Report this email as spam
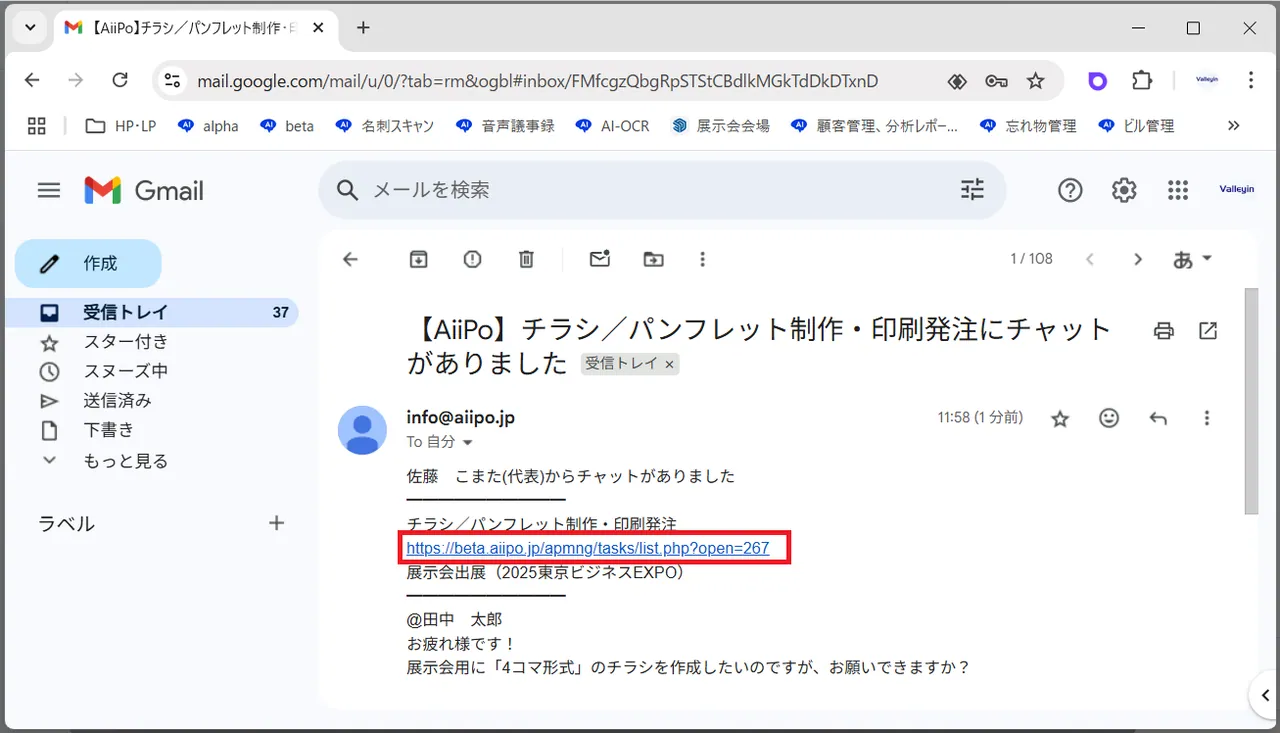 [473, 259]
